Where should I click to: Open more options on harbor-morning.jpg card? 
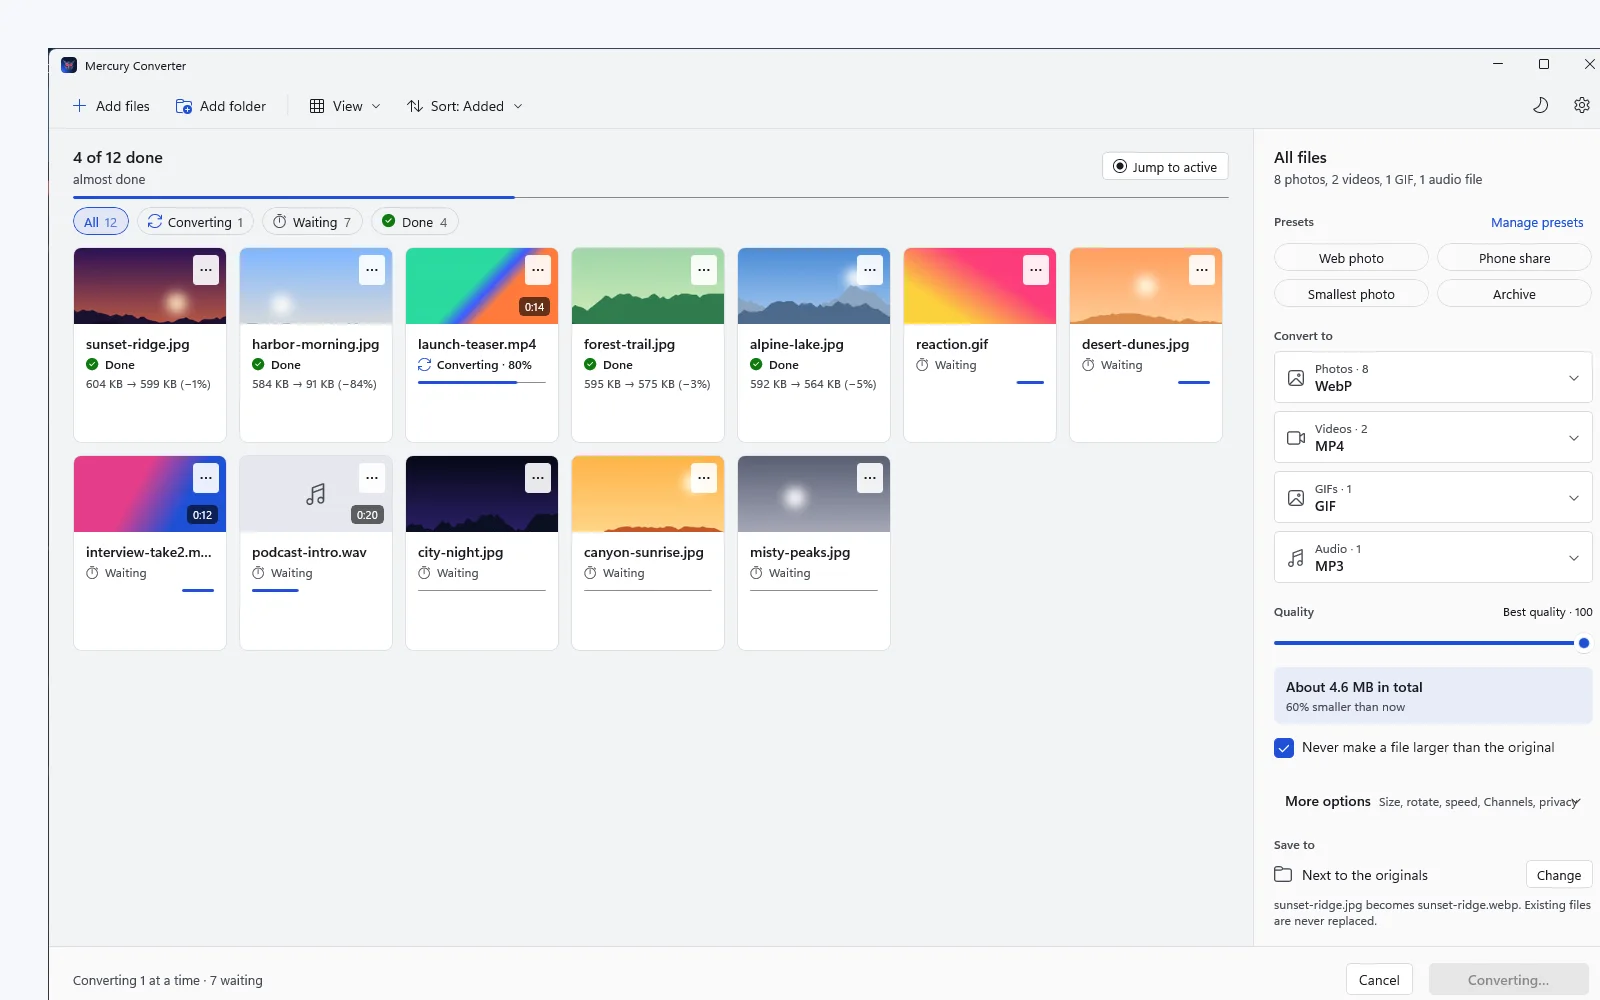coord(372,270)
